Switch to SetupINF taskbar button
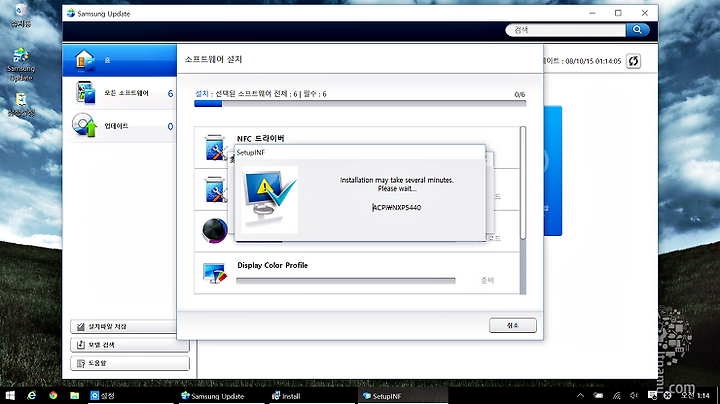Image resolution: width=720 pixels, height=404 pixels. tap(402, 395)
